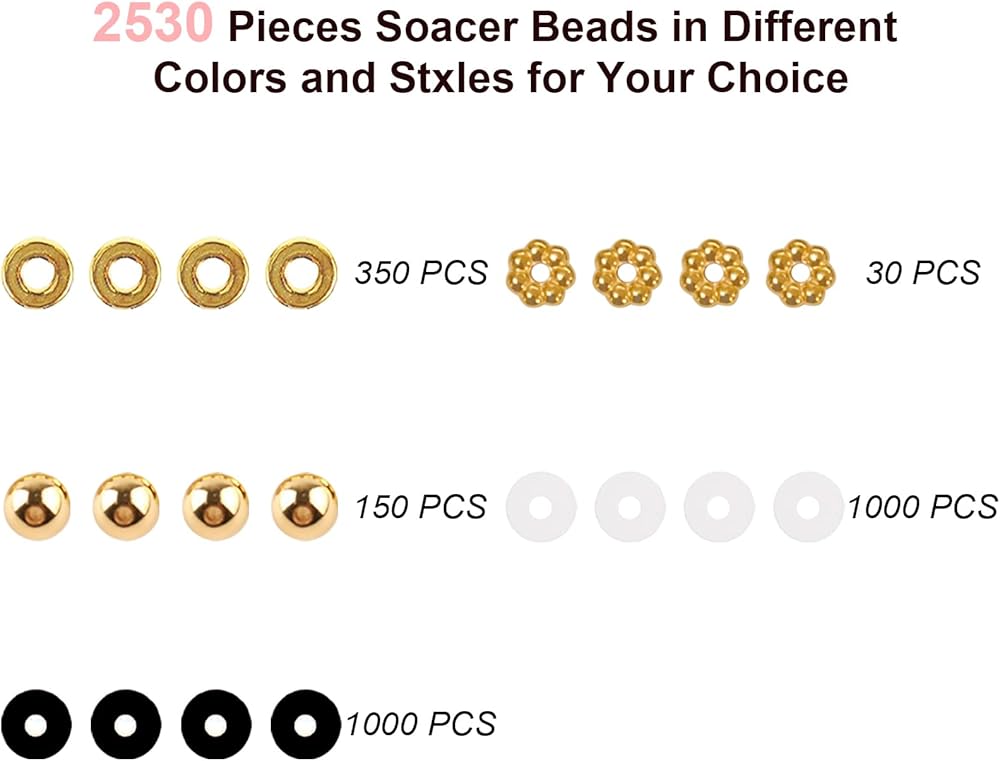Select the last gold flat ring bead
The width and height of the screenshot is (1000, 761).
302,272
